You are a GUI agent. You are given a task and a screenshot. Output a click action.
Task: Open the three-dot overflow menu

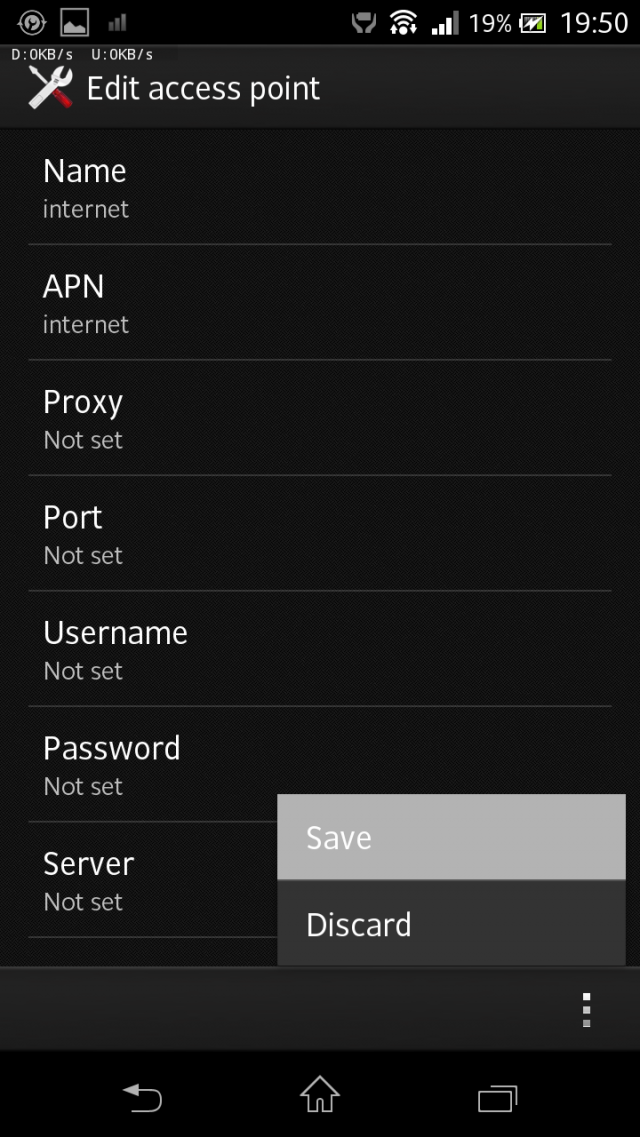click(586, 1010)
